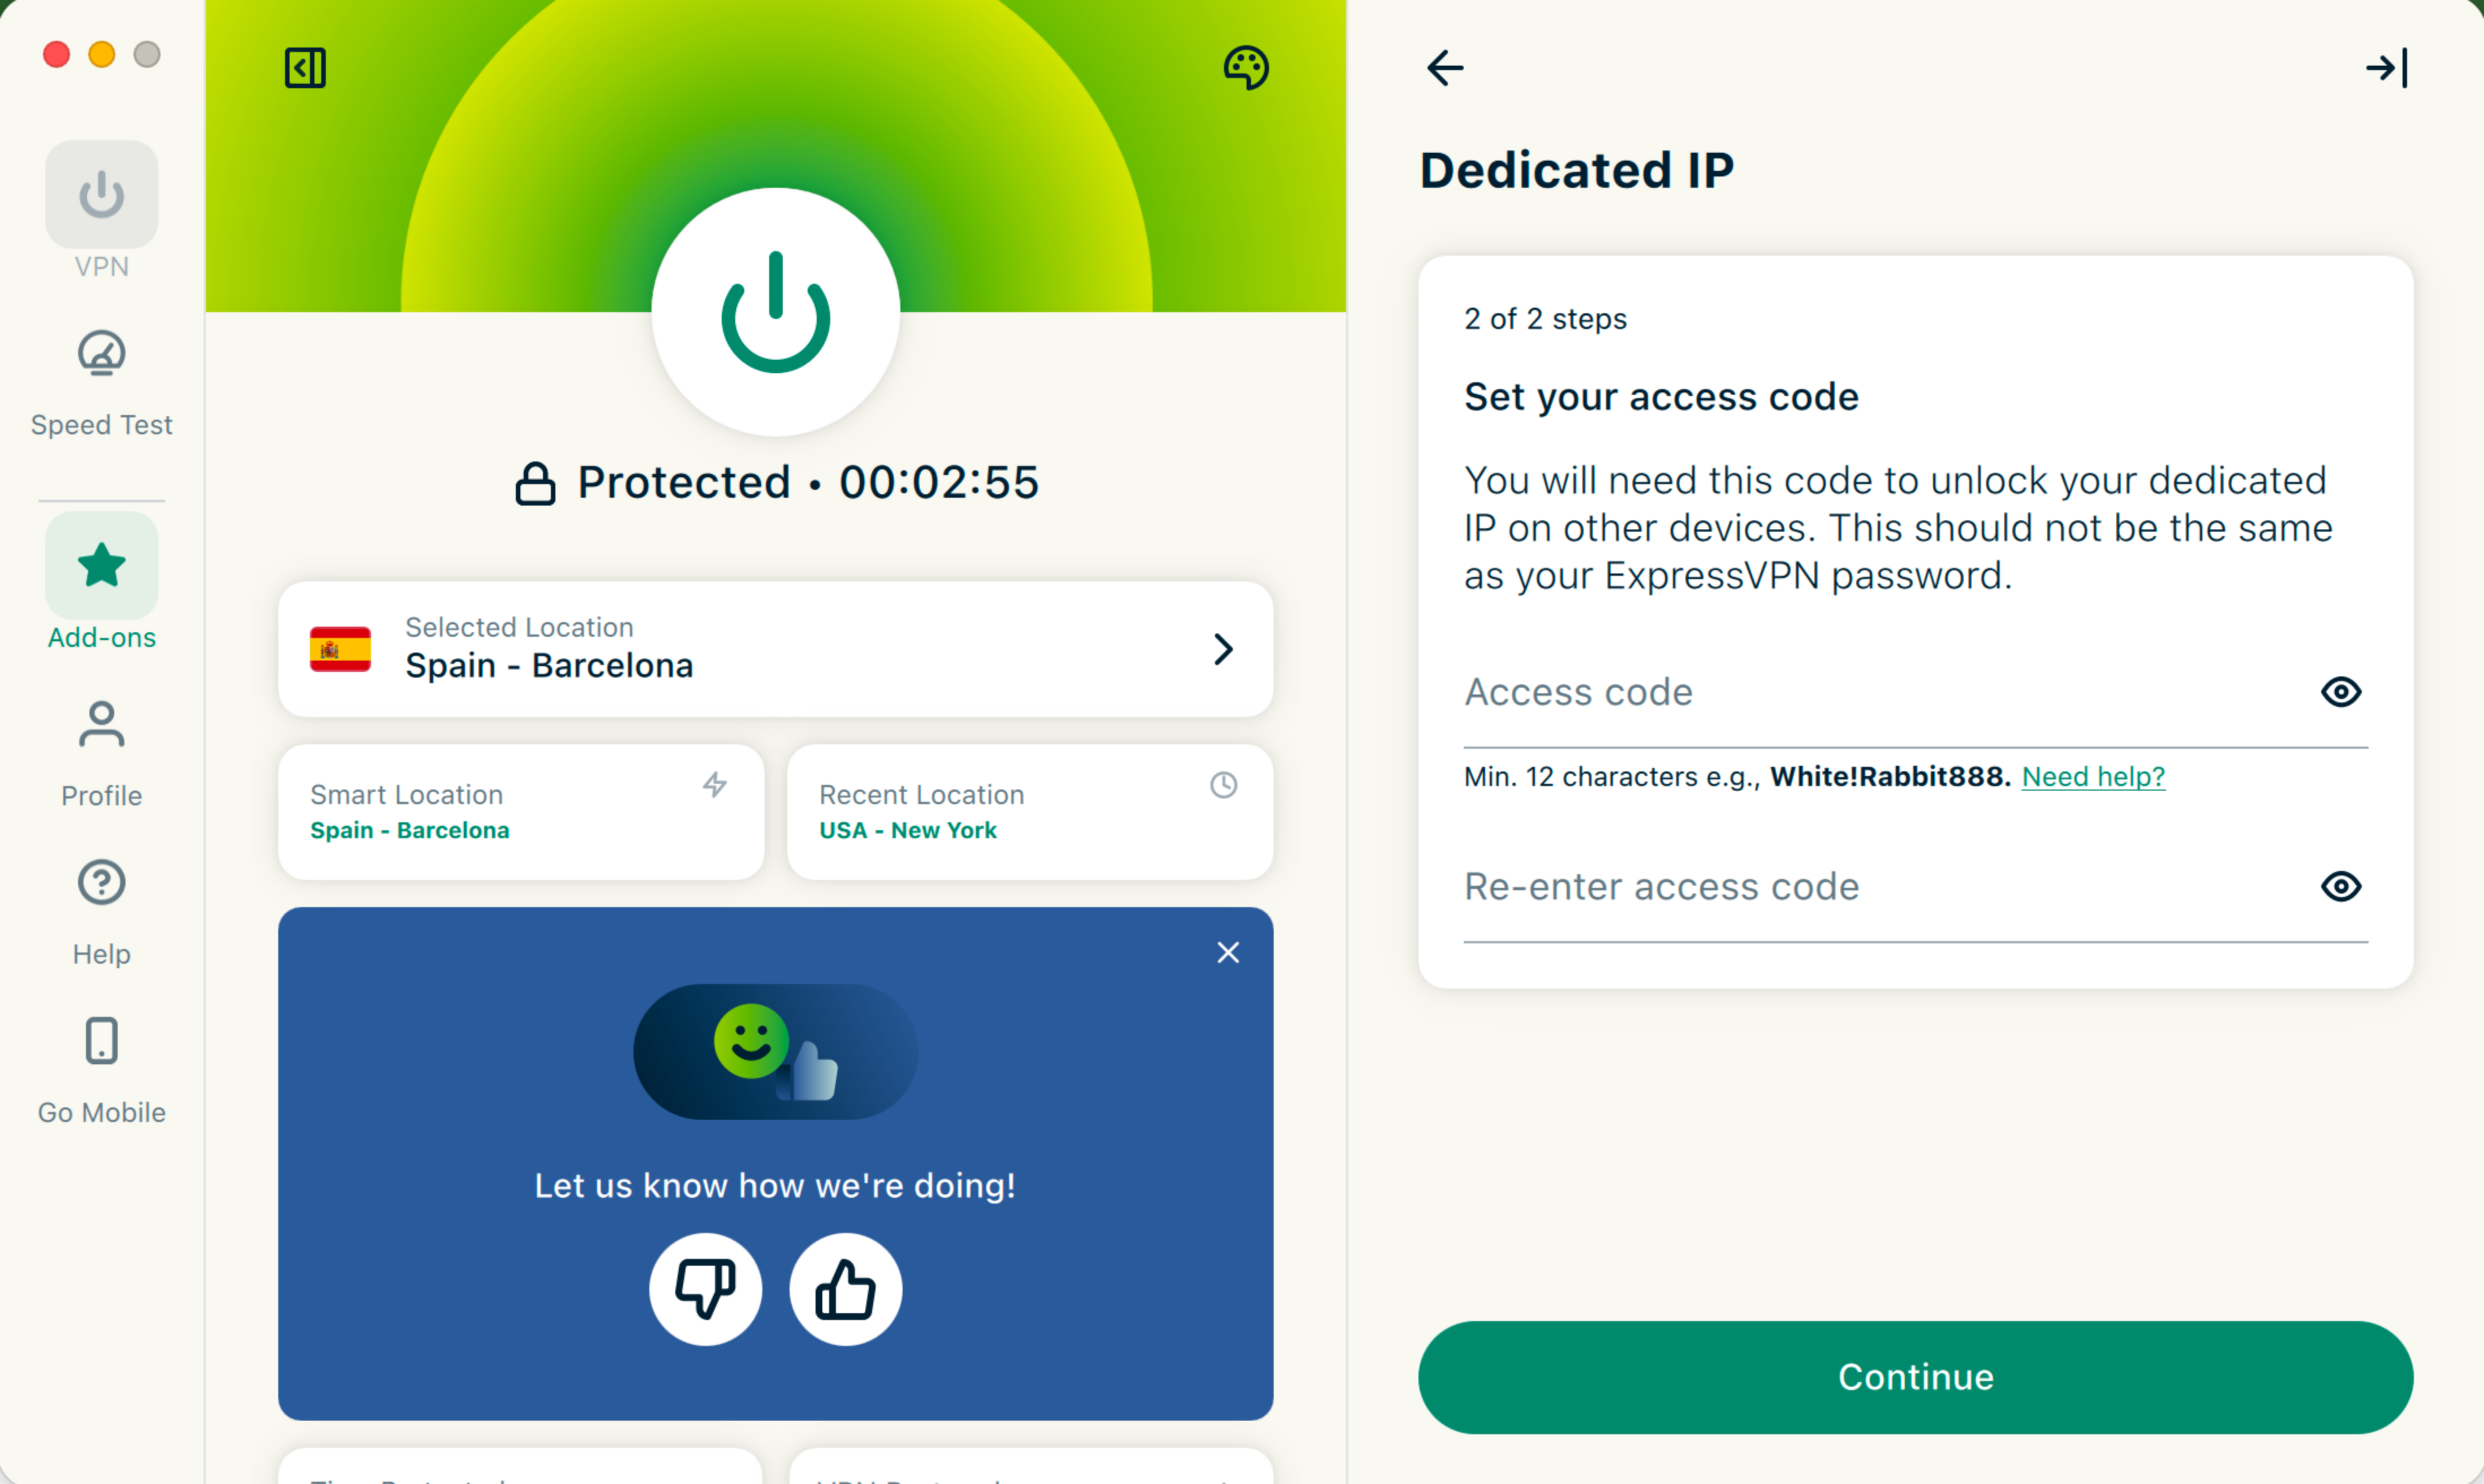Image resolution: width=2484 pixels, height=1484 pixels.
Task: Collapse the Dedicated IP panel with the arrow-bar icon
Action: [2387, 68]
